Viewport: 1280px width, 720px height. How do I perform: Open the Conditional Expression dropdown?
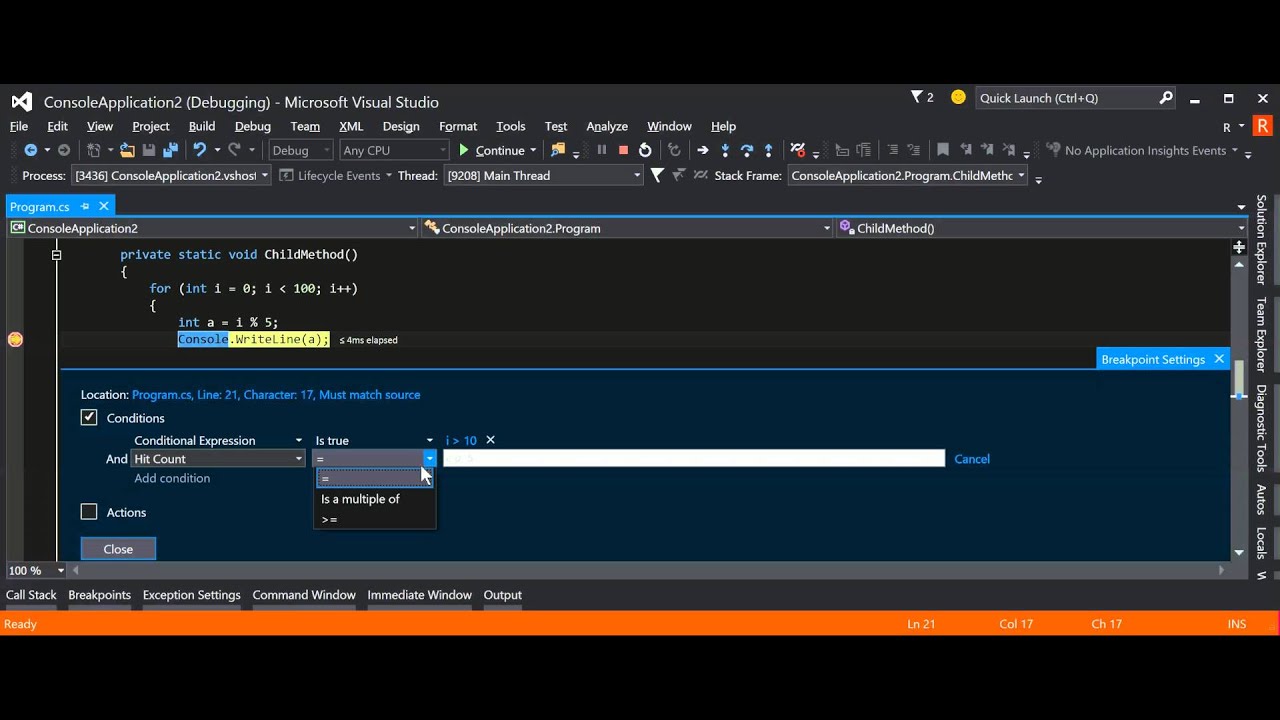tap(218, 440)
